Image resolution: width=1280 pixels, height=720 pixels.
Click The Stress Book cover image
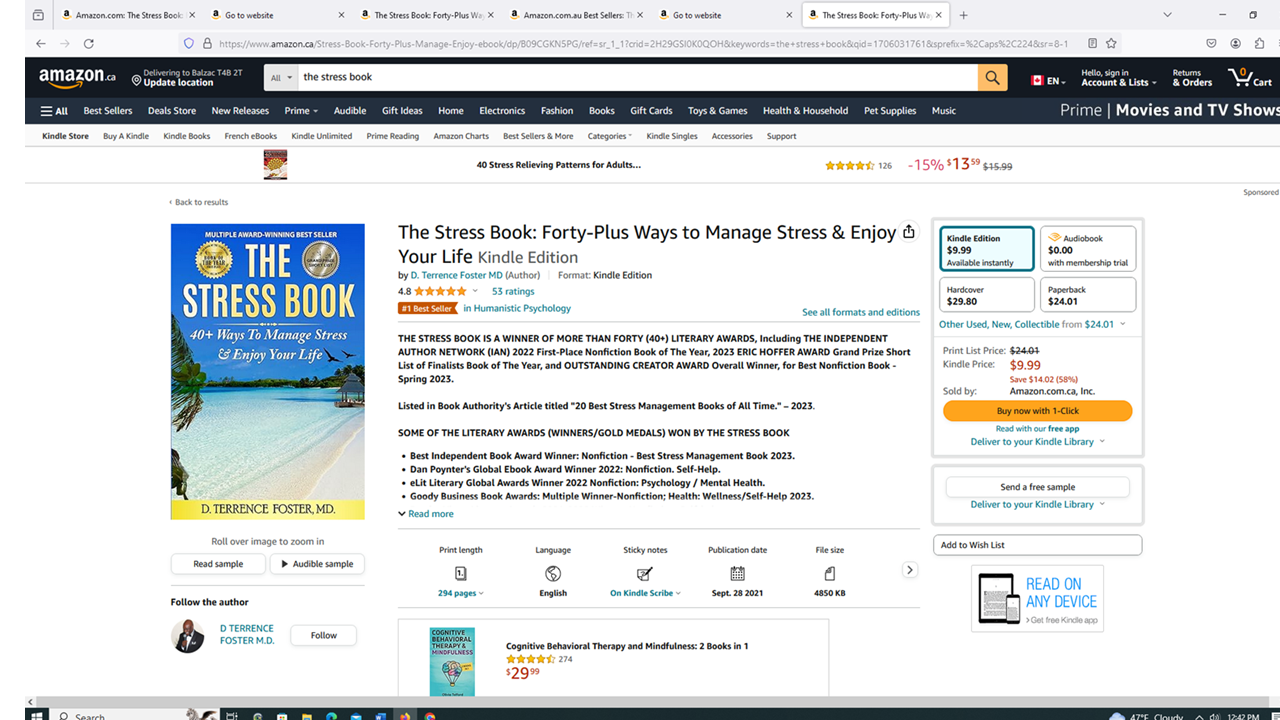(x=268, y=371)
